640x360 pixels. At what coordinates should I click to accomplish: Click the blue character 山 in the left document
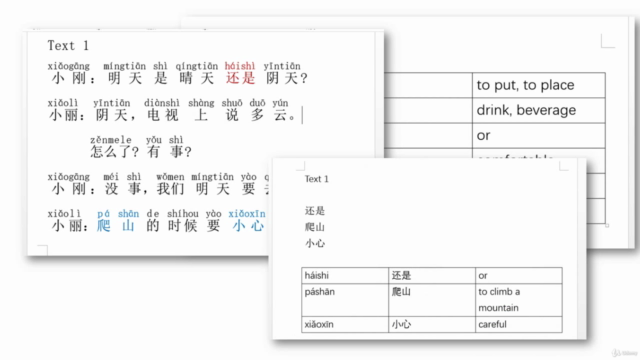(x=128, y=225)
